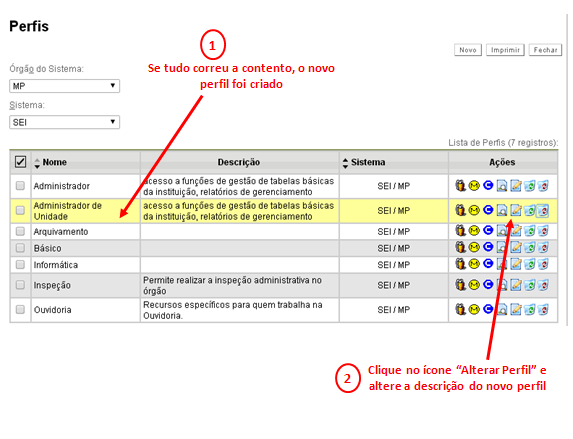Check the Informática row checkbox
Viewport: 573px width, 439px height.
pos(20,264)
